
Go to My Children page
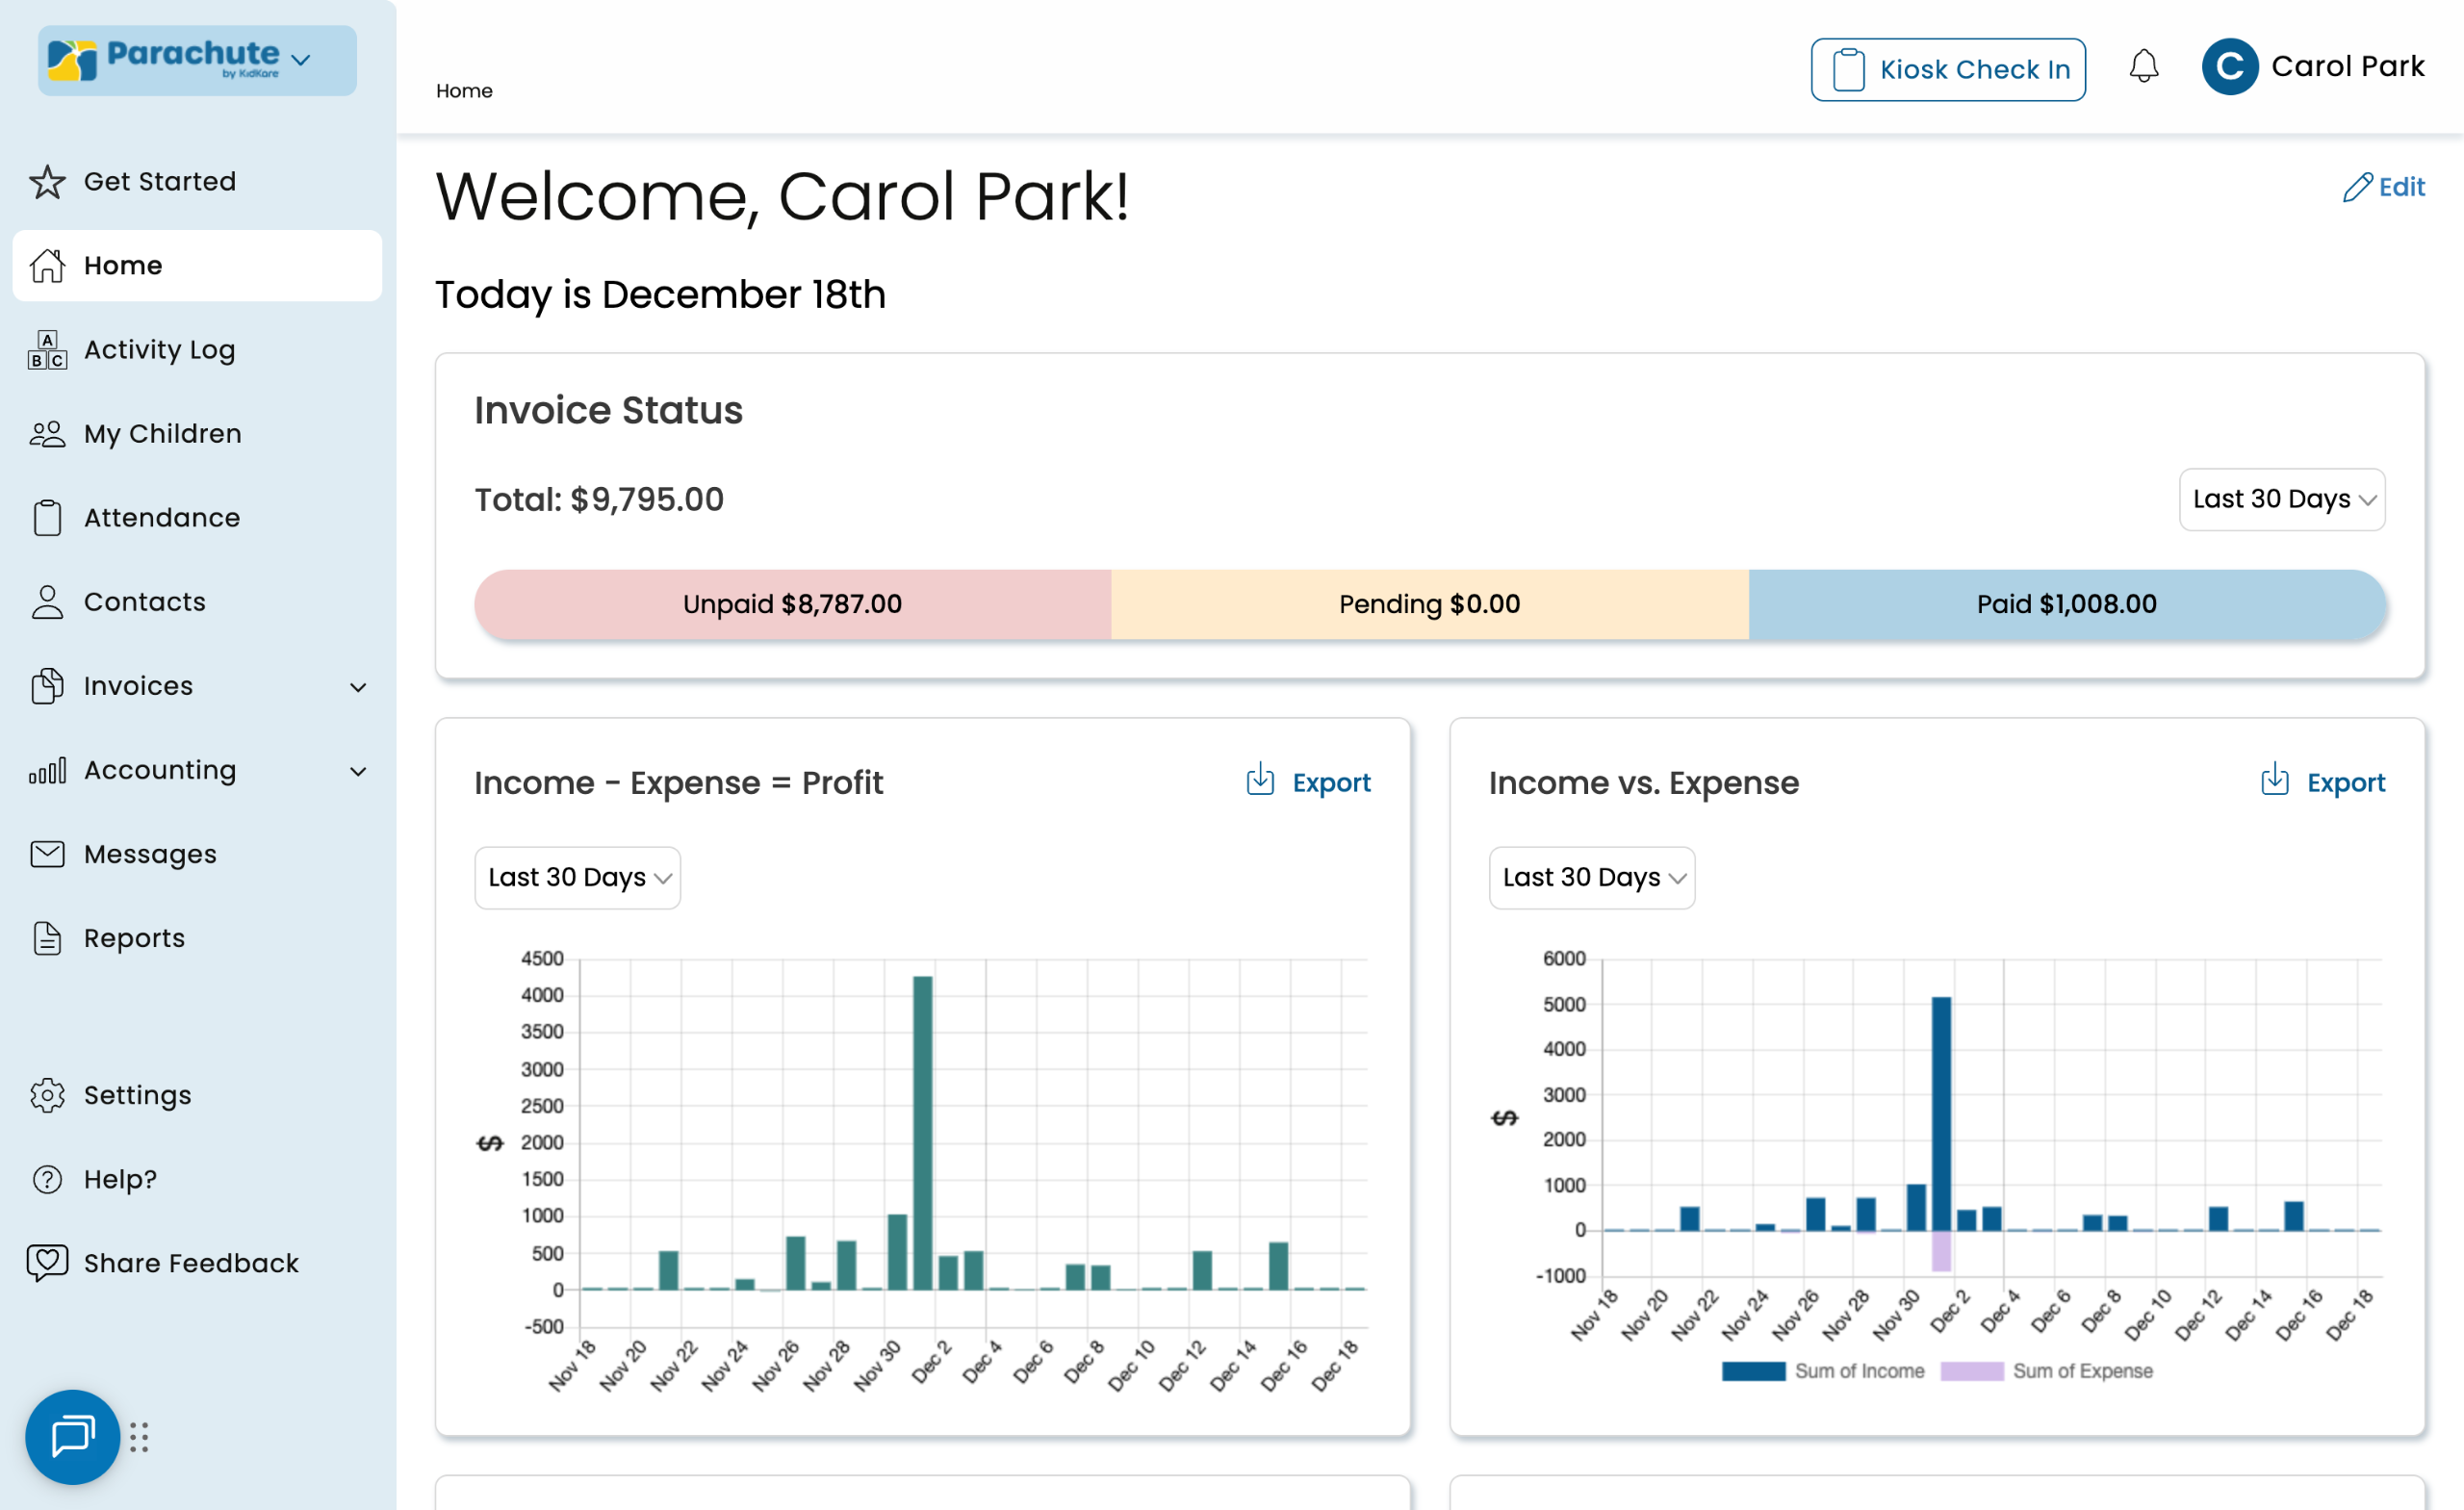click(162, 434)
